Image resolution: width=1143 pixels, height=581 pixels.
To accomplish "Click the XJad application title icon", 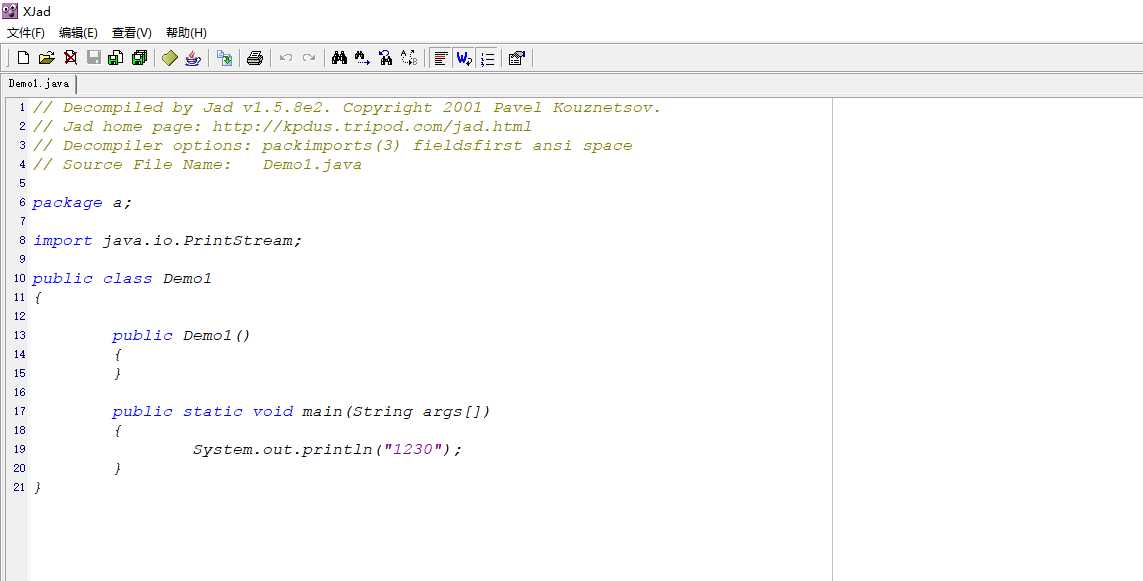I will pos(9,11).
